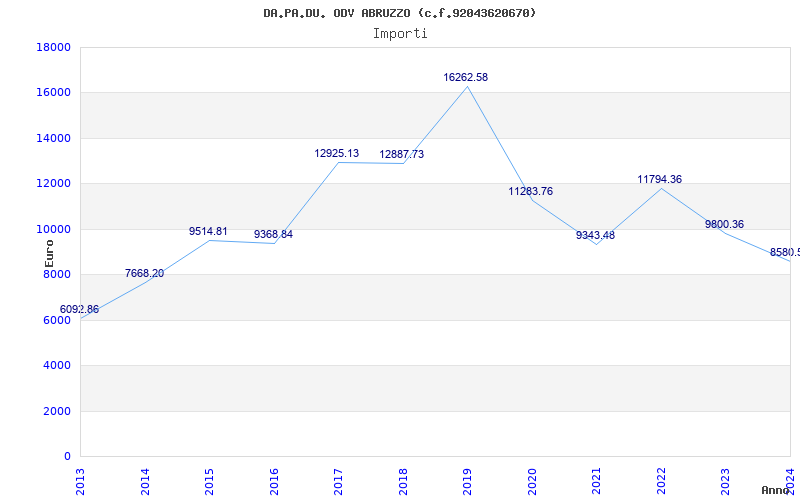Click the x-axis year 2016

click(x=274, y=482)
